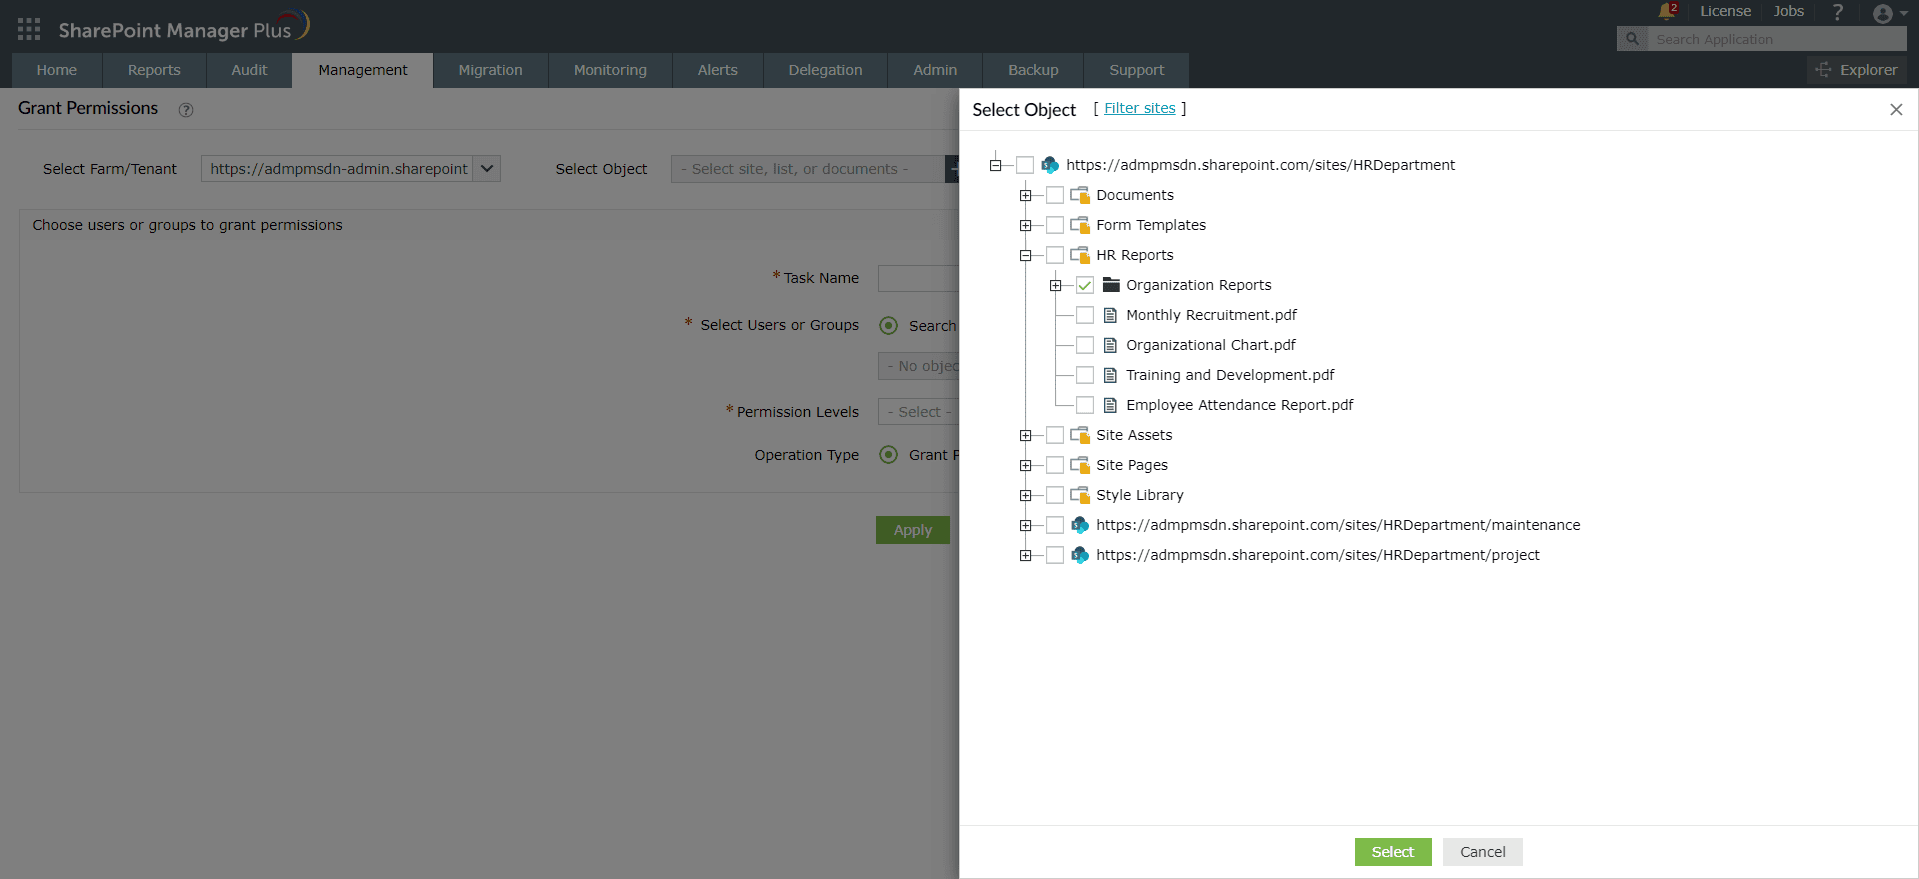Focus the Search Application input field
This screenshot has width=1919, height=879.
1776,39
